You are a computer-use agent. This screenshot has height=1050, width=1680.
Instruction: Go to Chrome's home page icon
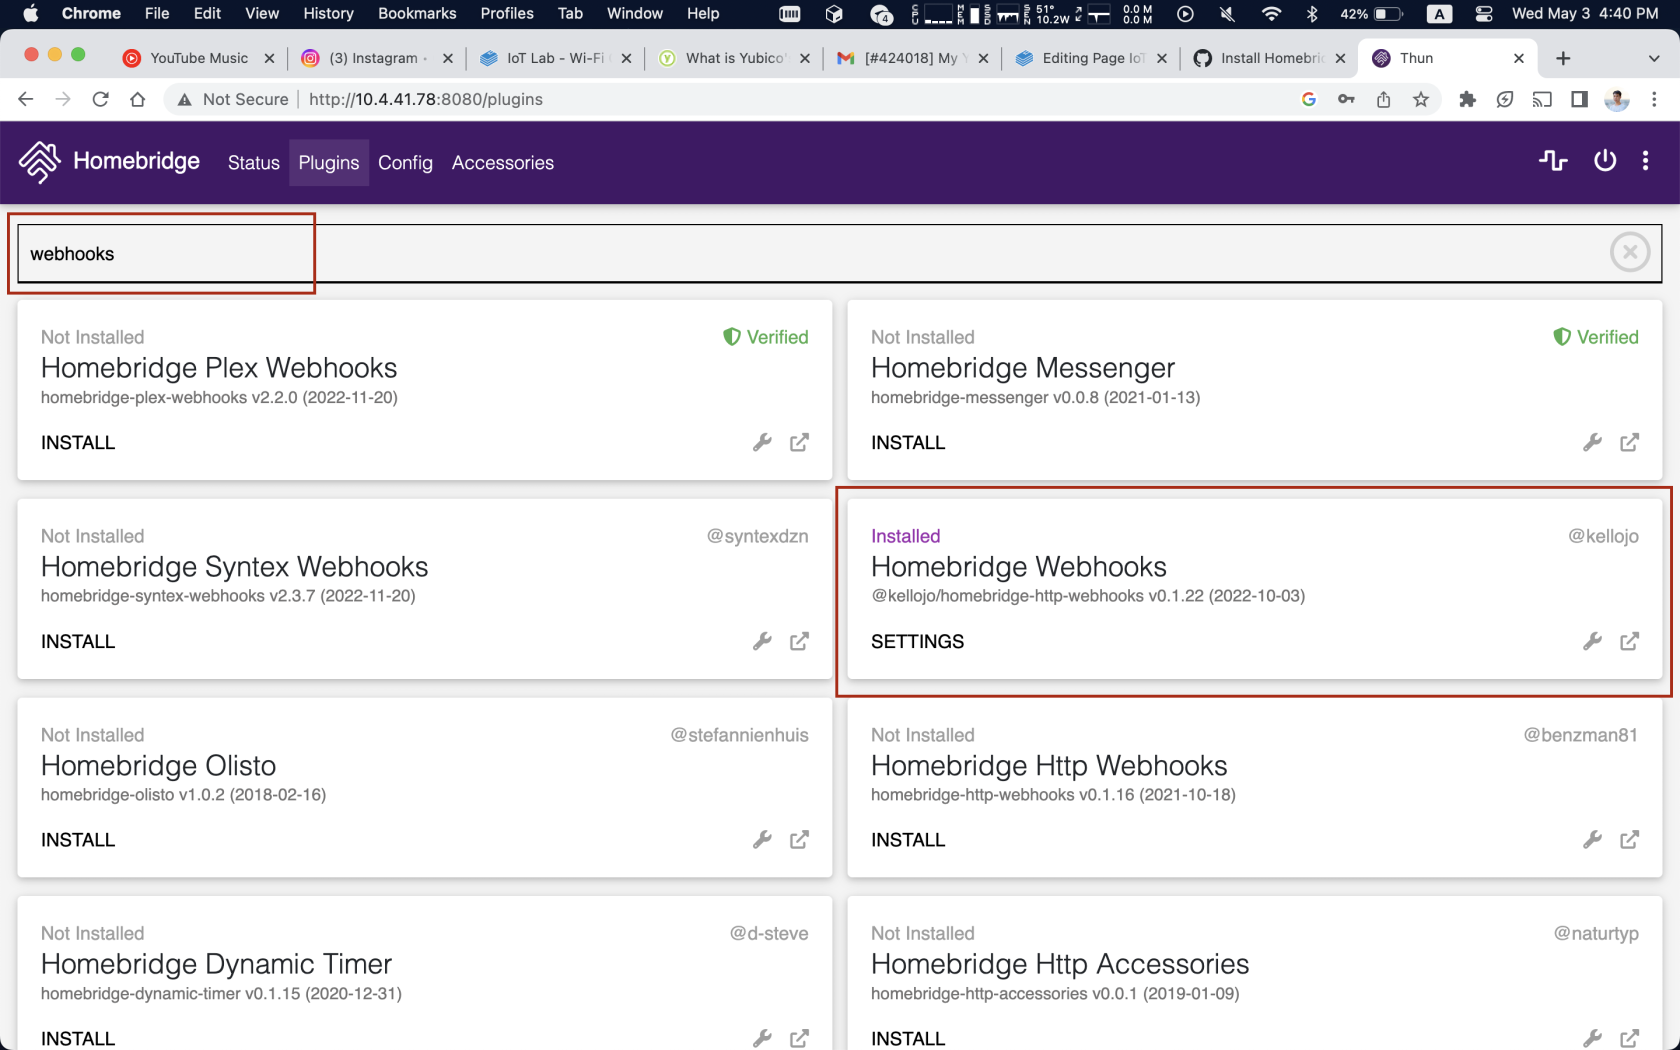pos(138,99)
